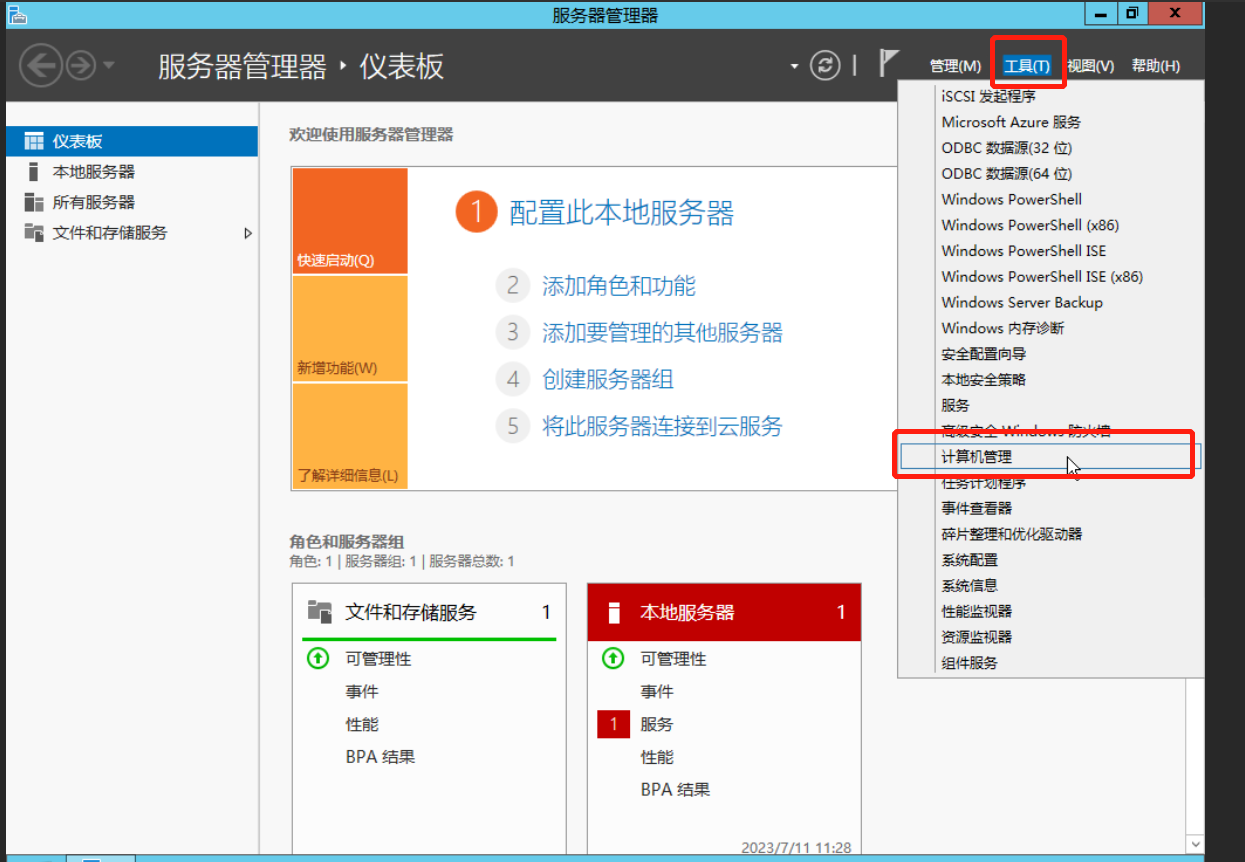Open the 视图(V) menu
The width and height of the screenshot is (1245, 862).
click(1090, 66)
